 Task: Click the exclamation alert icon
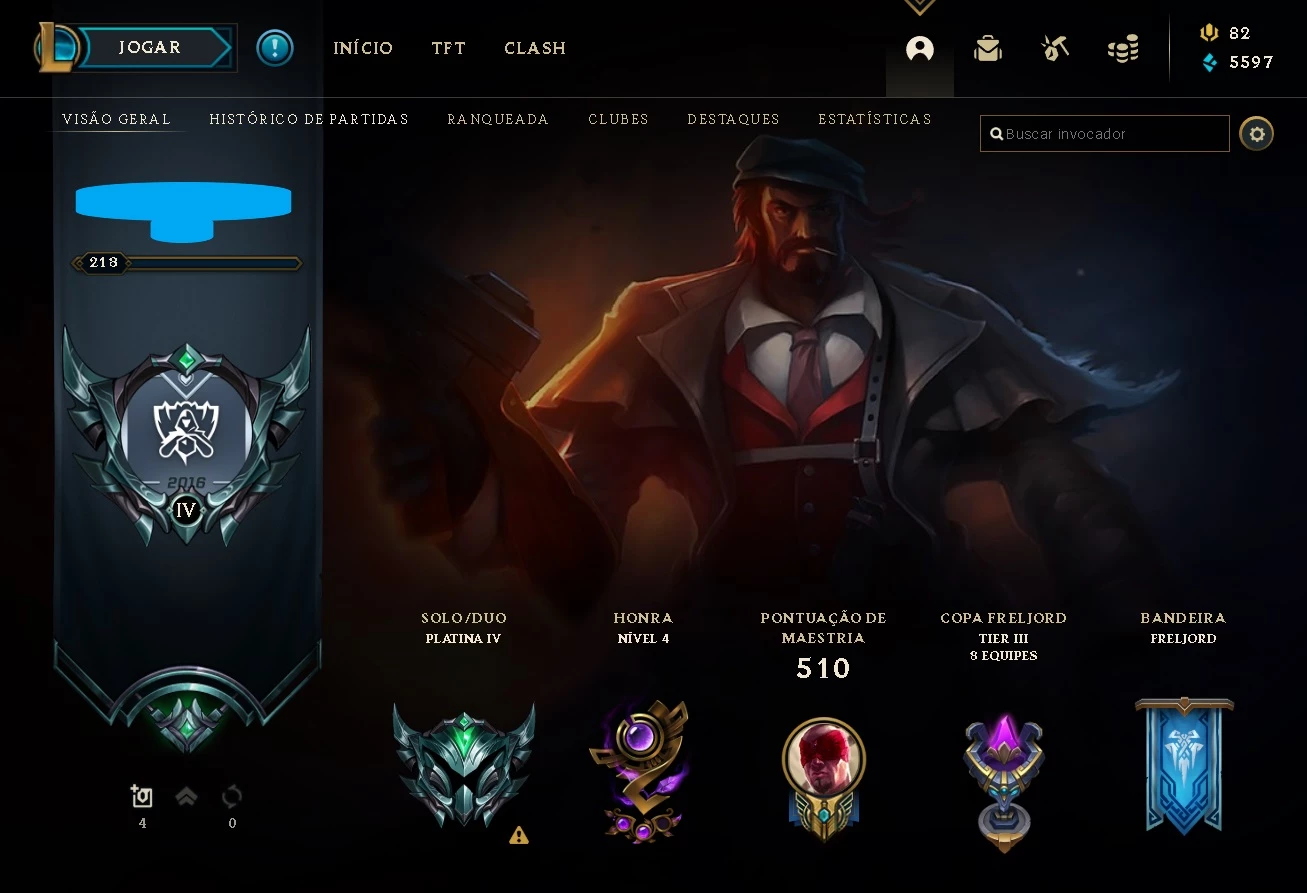pyautogui.click(x=275, y=48)
